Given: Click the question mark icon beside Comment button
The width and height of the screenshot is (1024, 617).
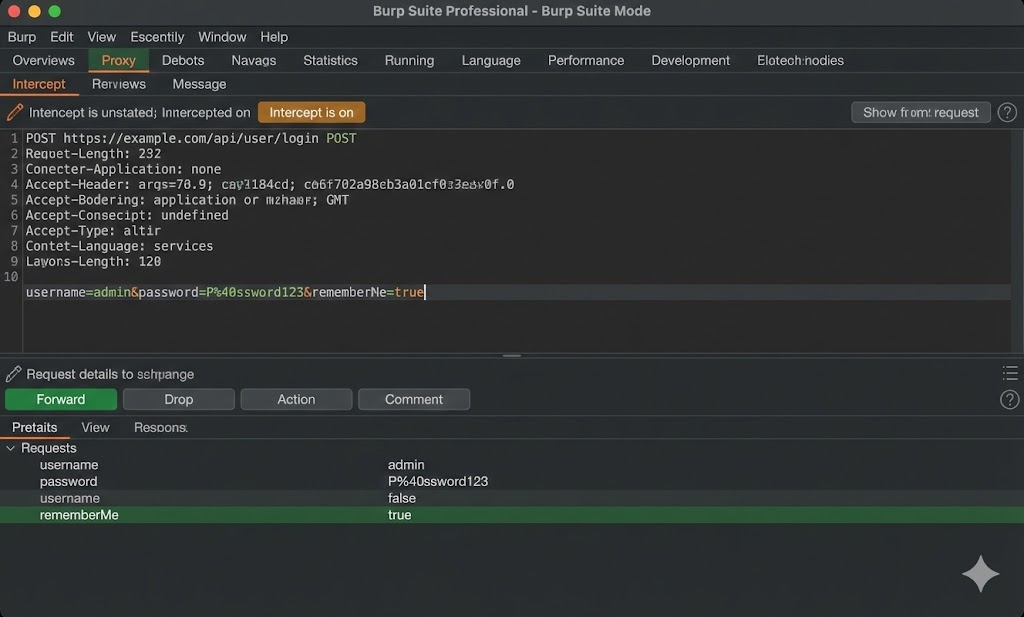Looking at the screenshot, I should (1008, 399).
